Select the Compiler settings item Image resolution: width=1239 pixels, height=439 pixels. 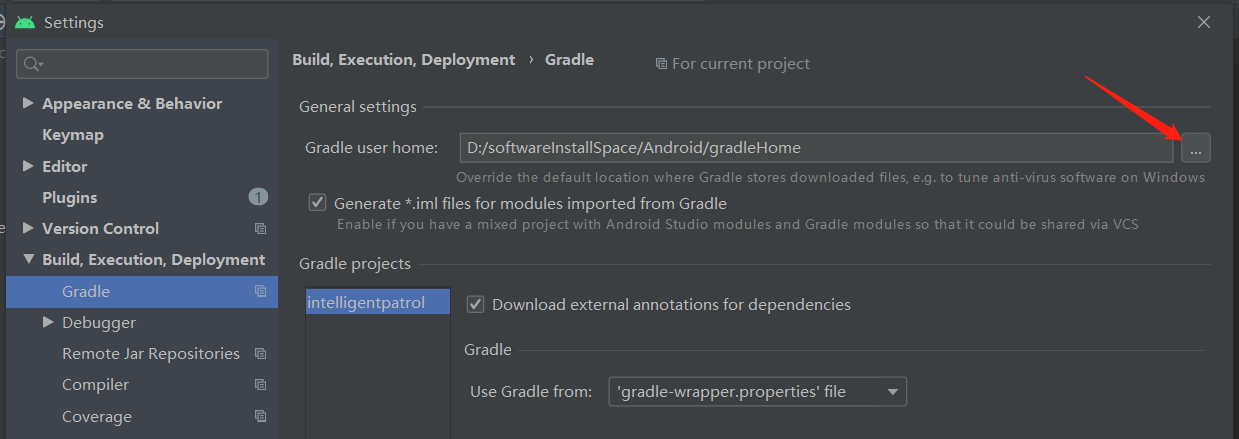pos(95,385)
